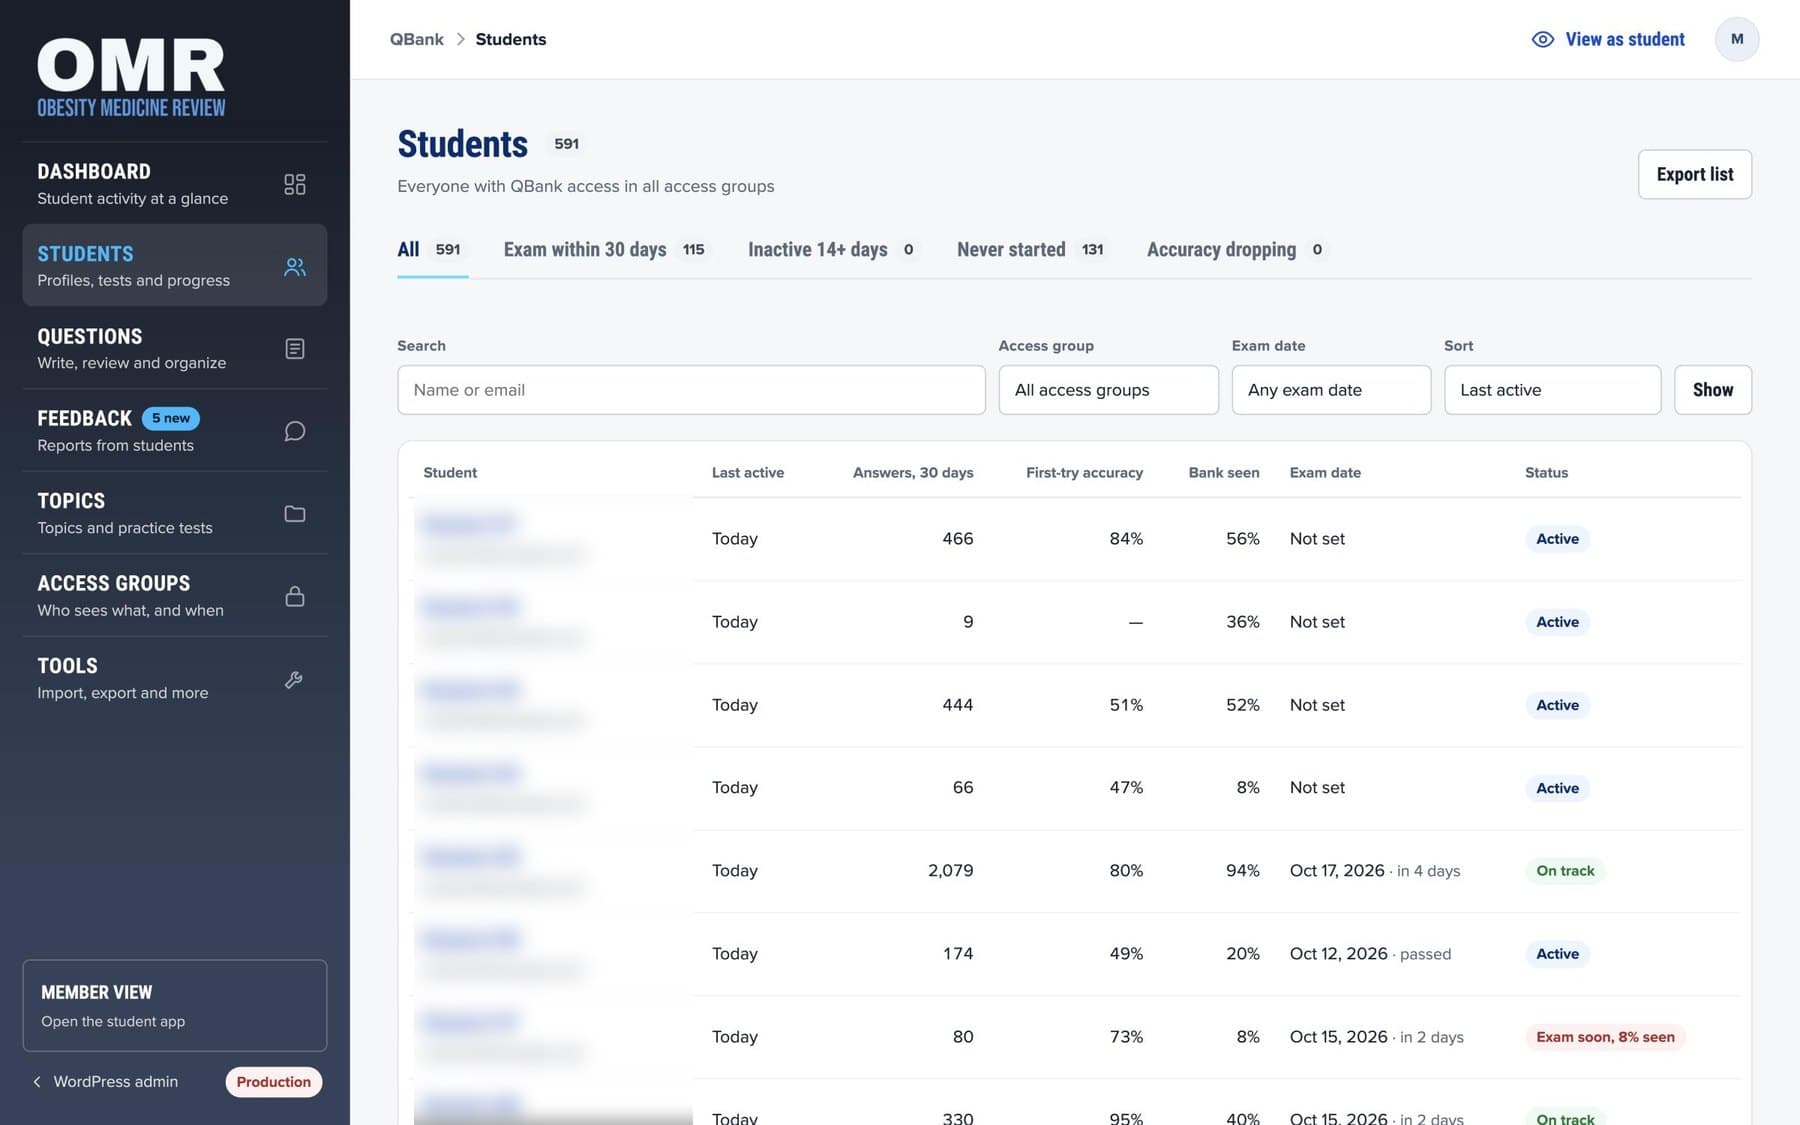Click the Topics folder icon
The image size is (1800, 1125).
tap(294, 514)
